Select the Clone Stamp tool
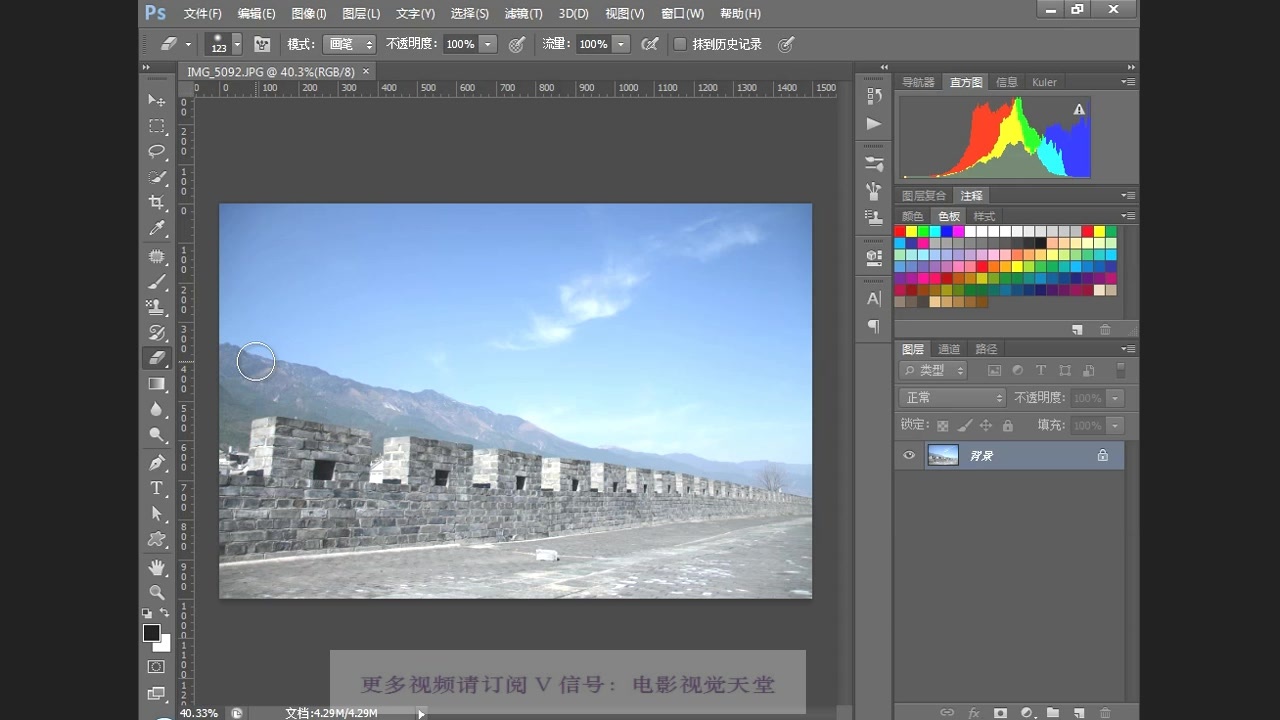1280x720 pixels. 157,307
